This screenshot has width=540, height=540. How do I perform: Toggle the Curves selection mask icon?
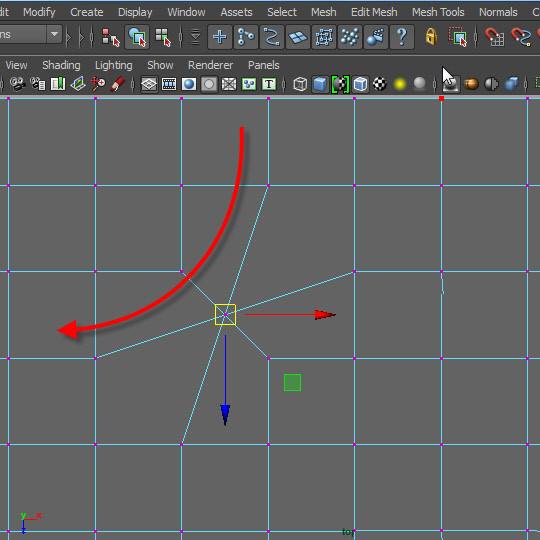[x=272, y=37]
